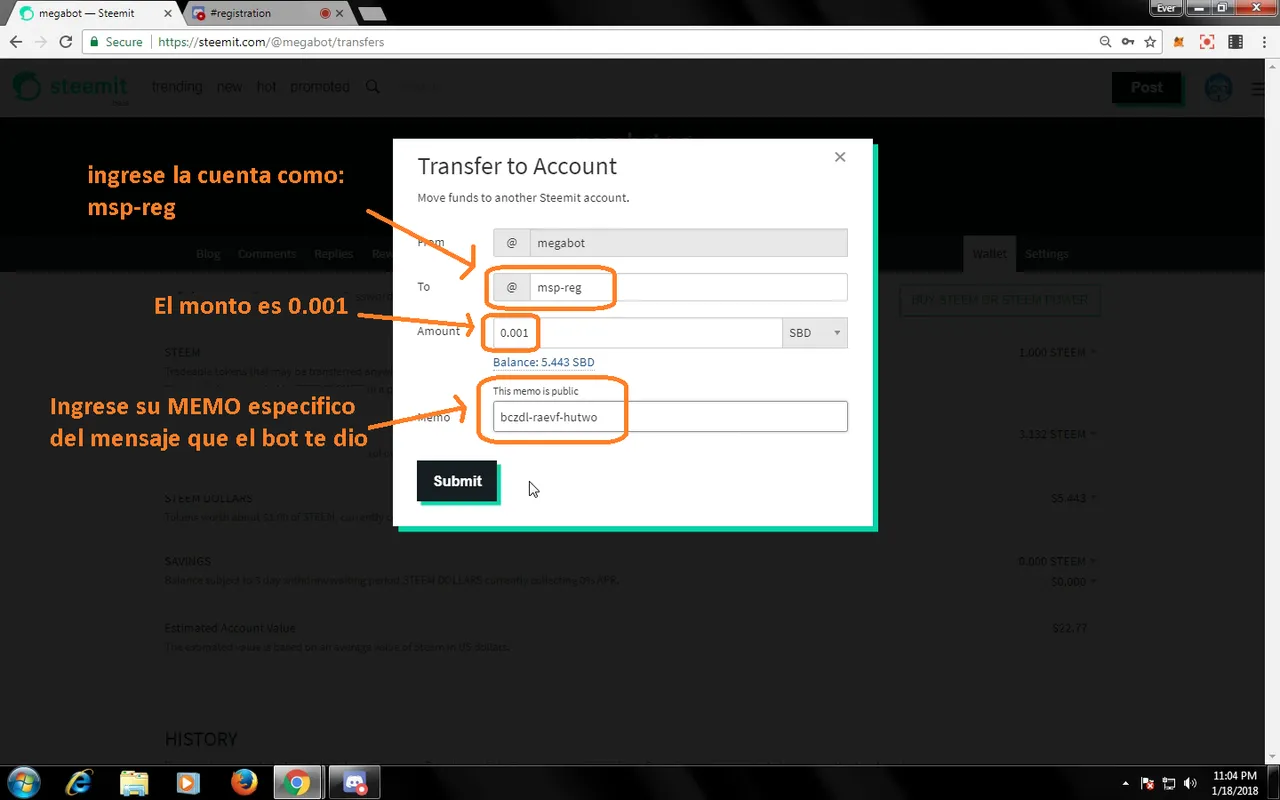Show hidden system tray icons
1280x800 pixels.
click(x=1127, y=783)
